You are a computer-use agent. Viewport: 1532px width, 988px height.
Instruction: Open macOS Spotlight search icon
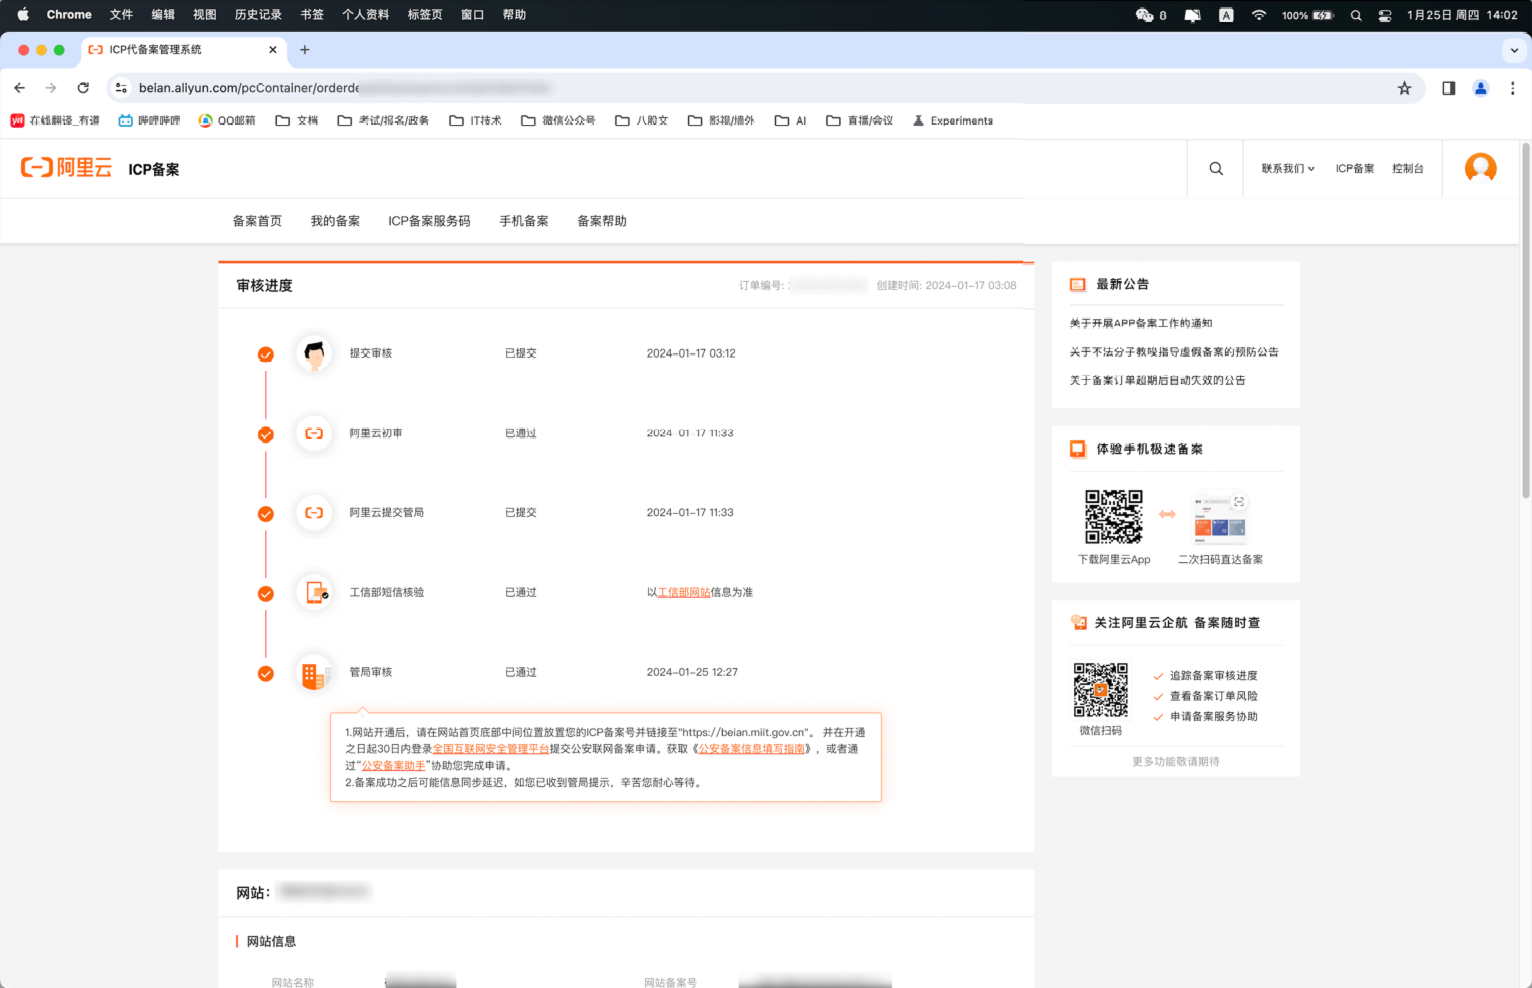tap(1356, 15)
